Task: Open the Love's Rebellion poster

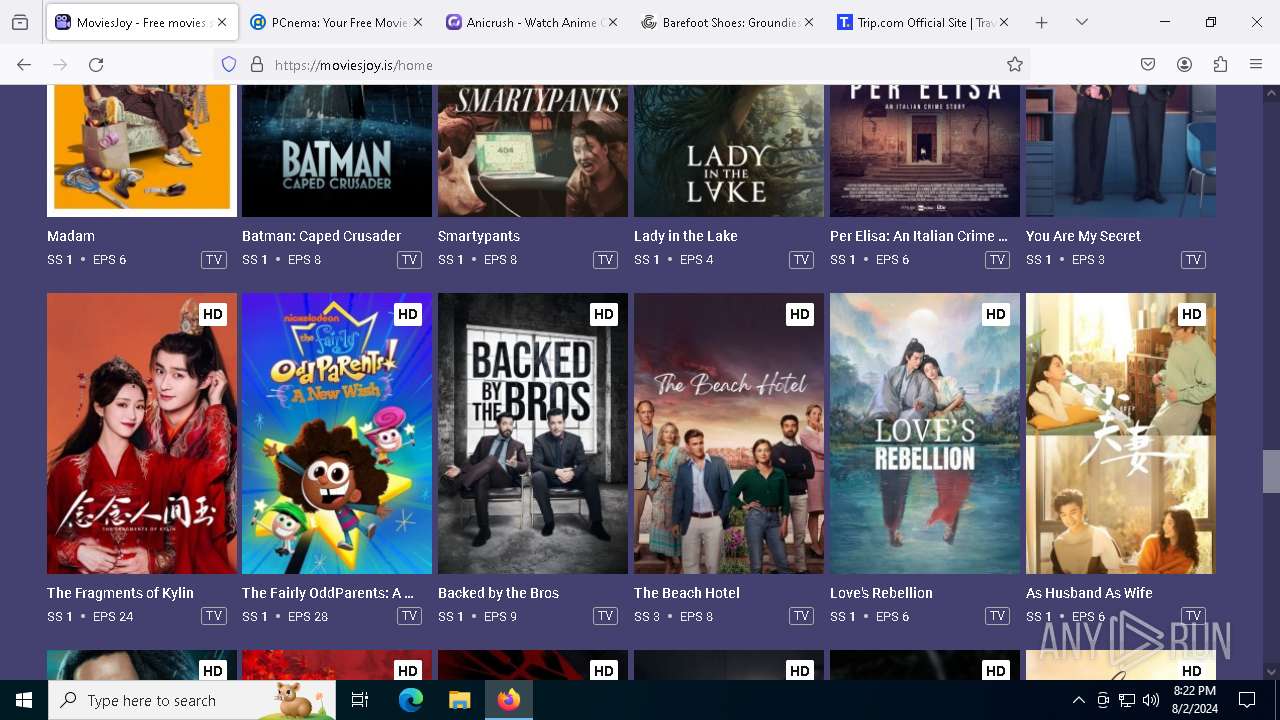Action: 925,433
